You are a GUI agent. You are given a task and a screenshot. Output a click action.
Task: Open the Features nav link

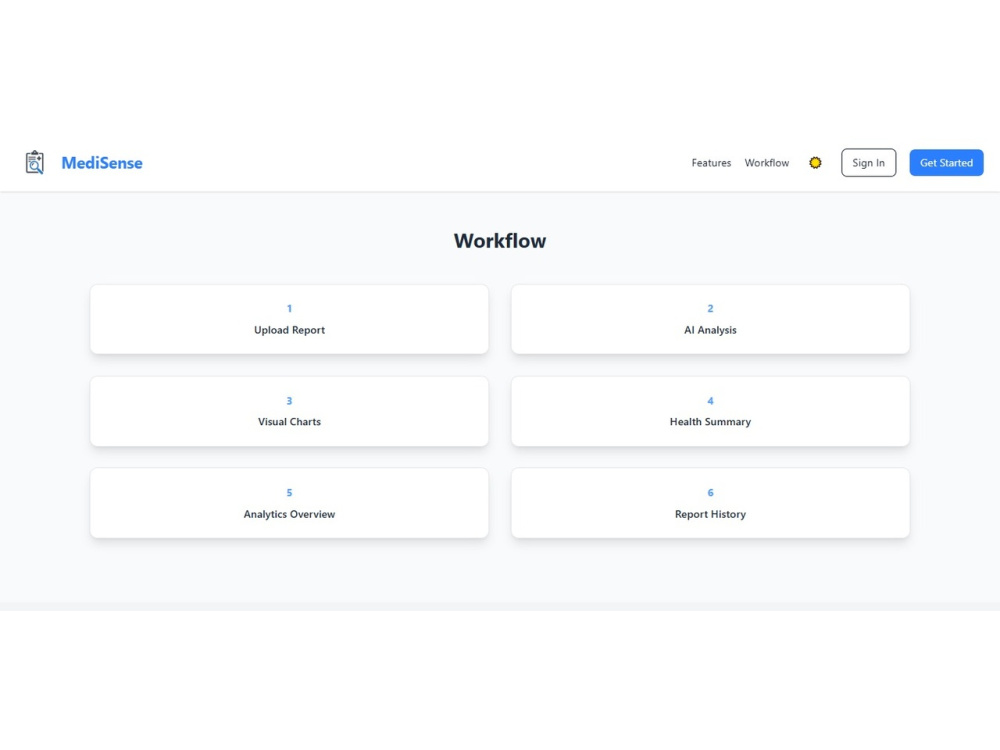pyautogui.click(x=711, y=163)
